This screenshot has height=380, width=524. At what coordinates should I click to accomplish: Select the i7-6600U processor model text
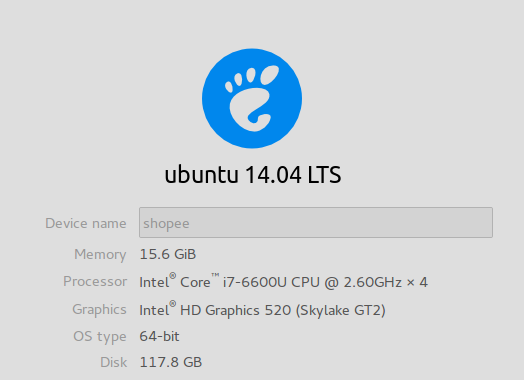[x=255, y=282]
